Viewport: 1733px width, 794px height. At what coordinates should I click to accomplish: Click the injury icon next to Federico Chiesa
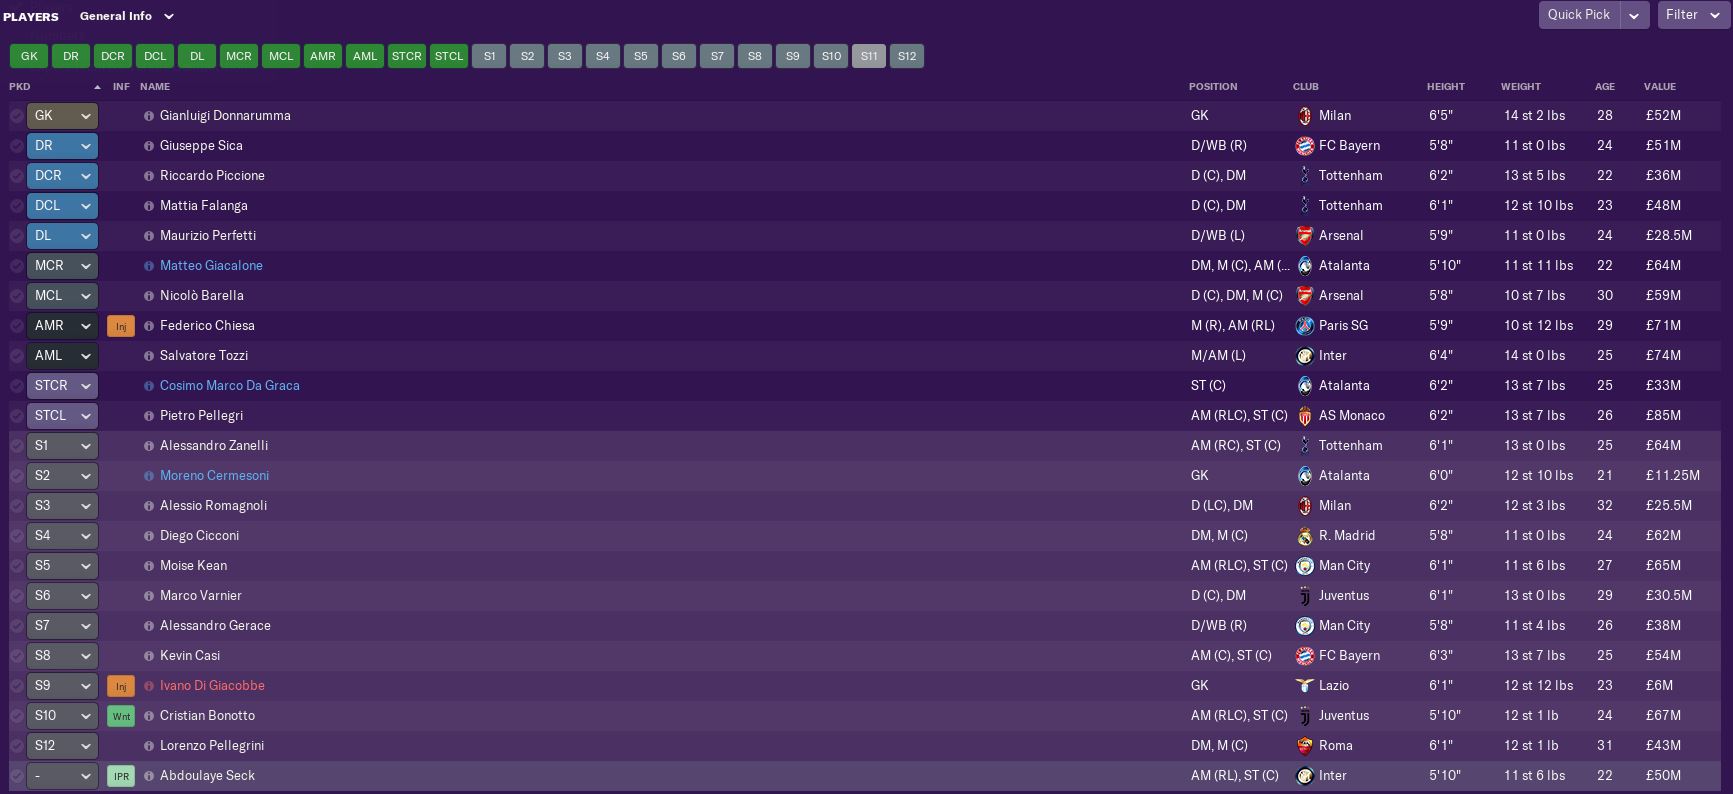pyautogui.click(x=121, y=326)
